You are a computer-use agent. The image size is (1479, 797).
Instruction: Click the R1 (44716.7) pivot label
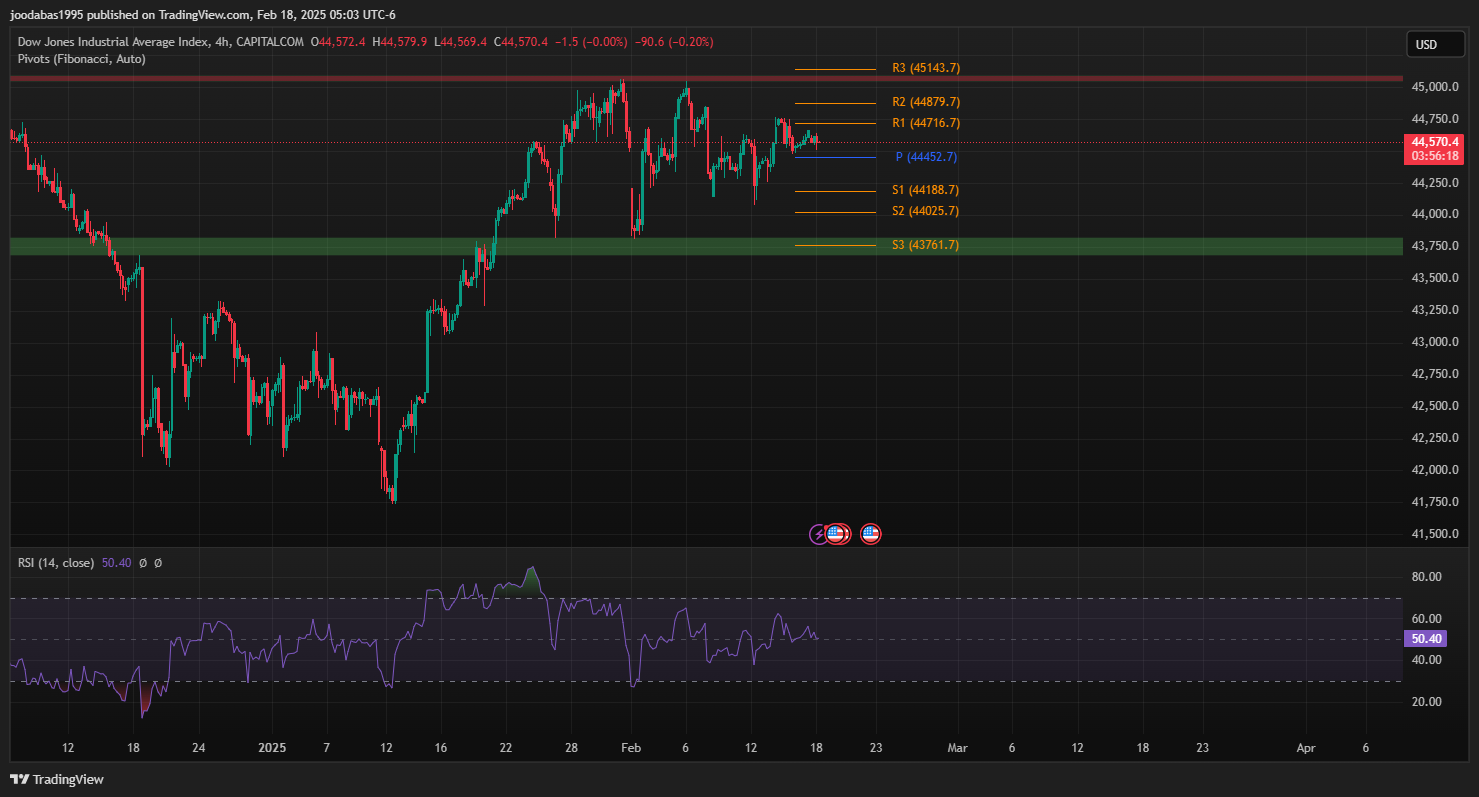[x=925, y=123]
